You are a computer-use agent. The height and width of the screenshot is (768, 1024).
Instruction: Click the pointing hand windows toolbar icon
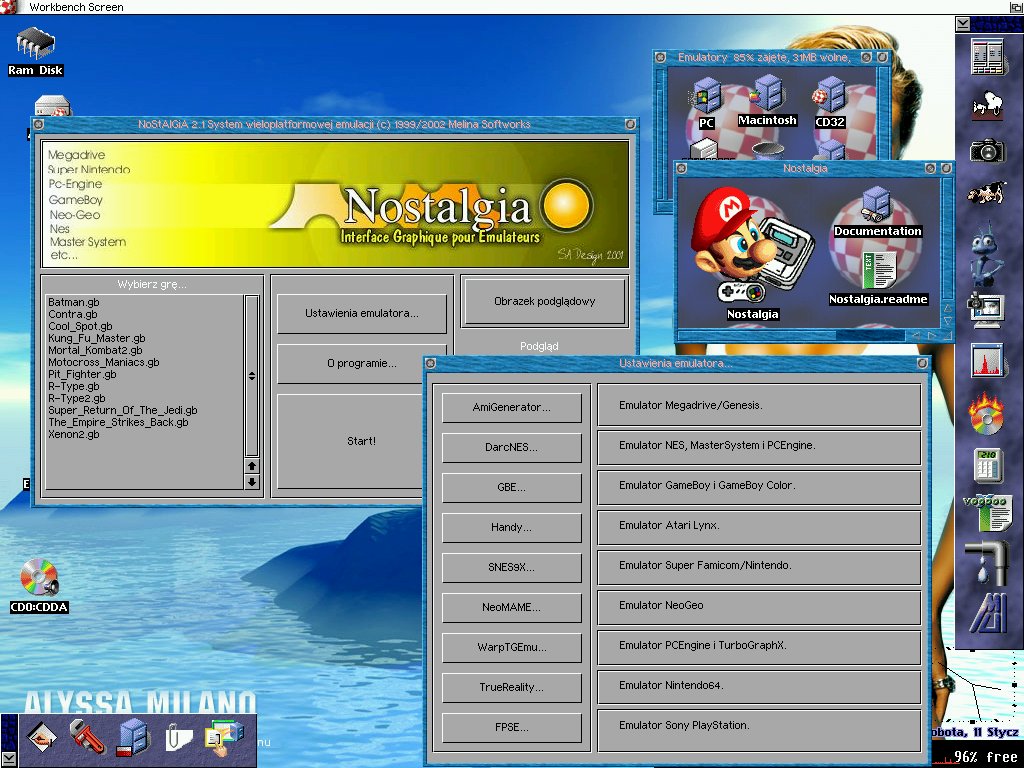pos(224,737)
